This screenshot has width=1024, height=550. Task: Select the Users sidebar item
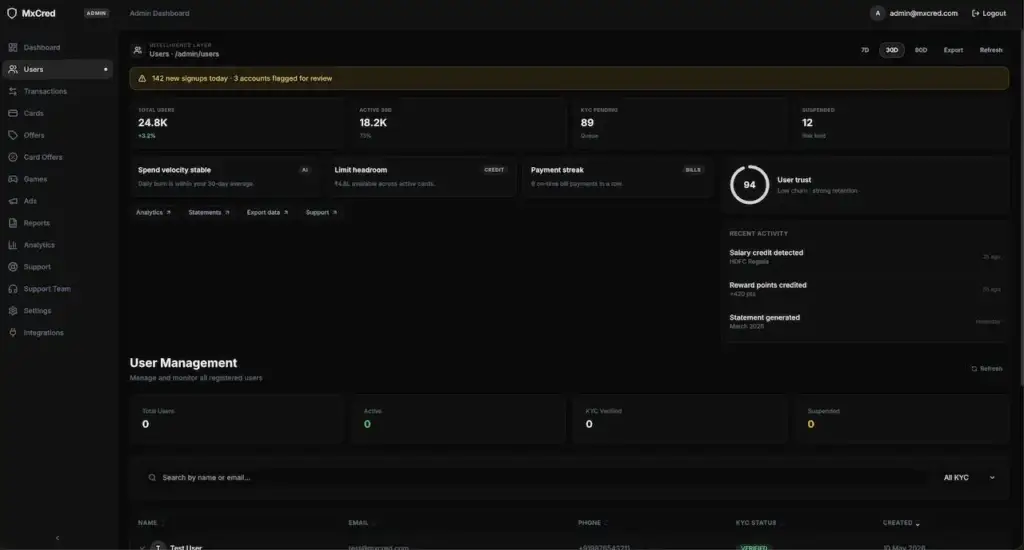point(57,69)
